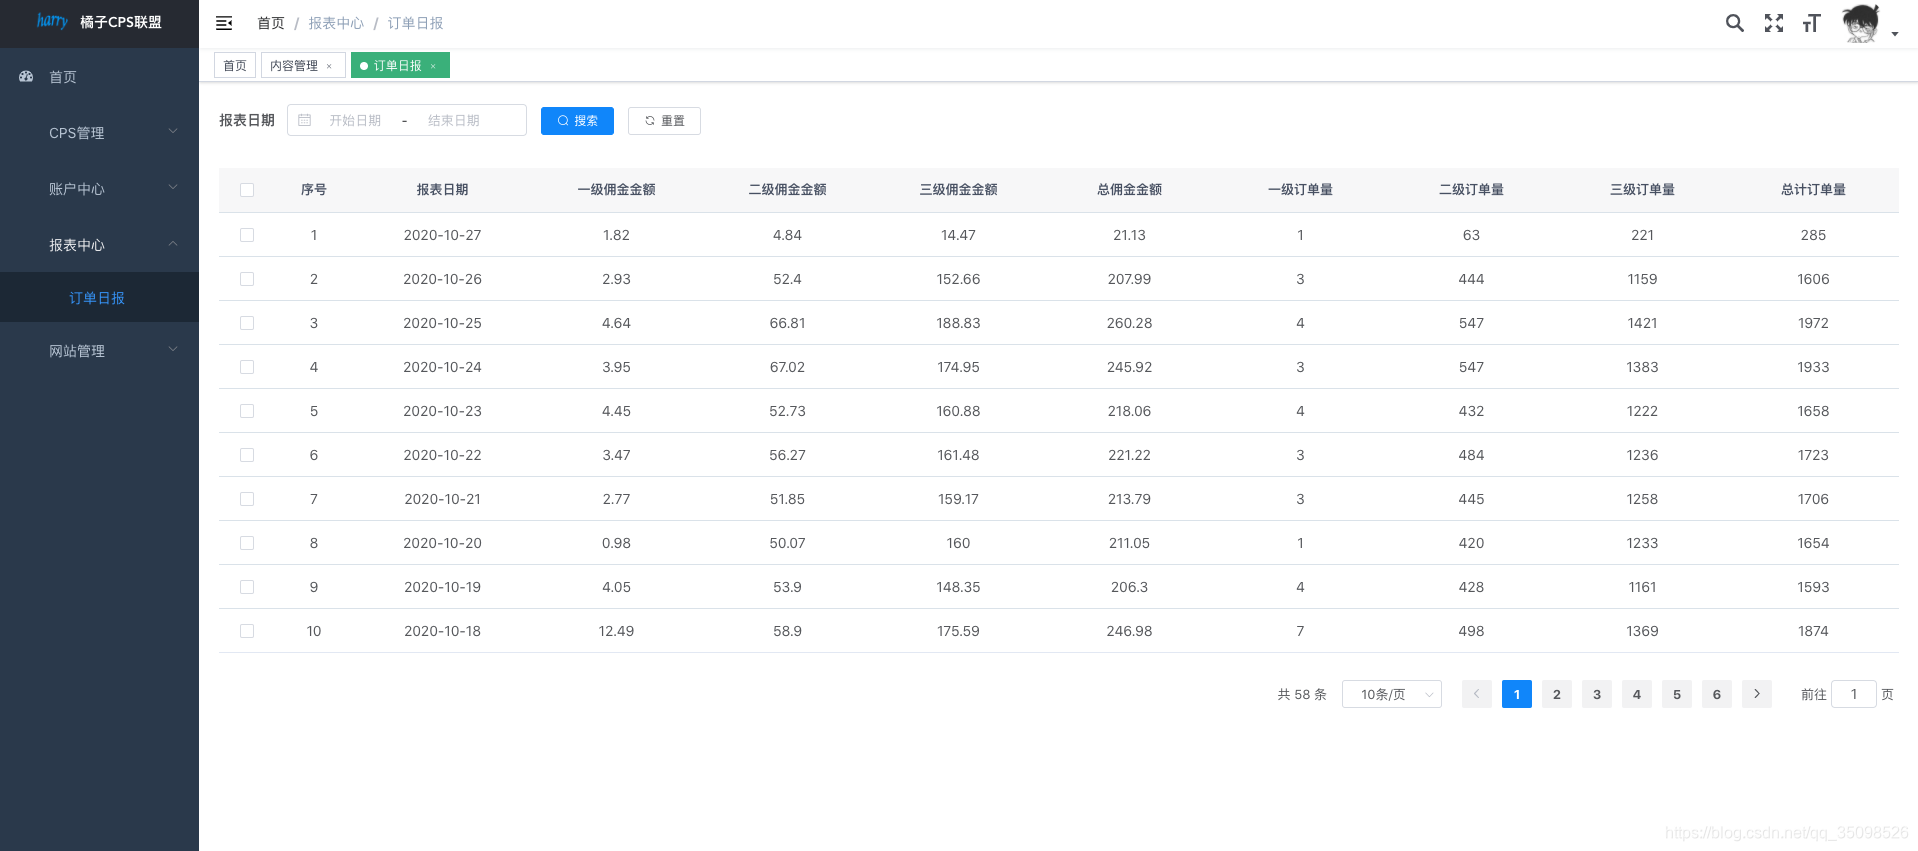Toggle select-all checkbox in table header

247,190
